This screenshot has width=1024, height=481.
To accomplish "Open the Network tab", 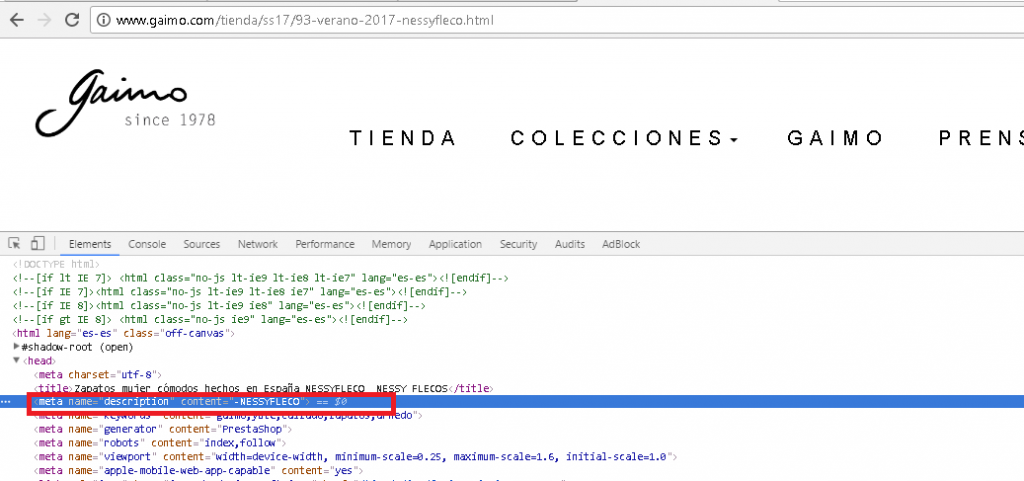I will point(257,244).
